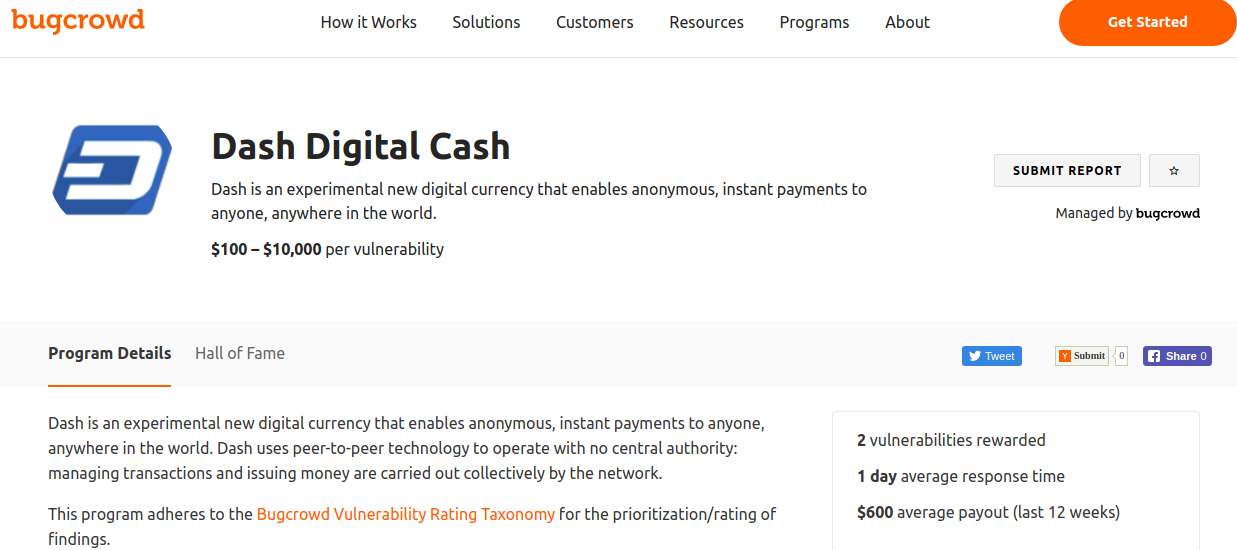Open the Bugcrowd Vulnerability Rating Taxonomy link
Screen dimensions: 1237x550
pyautogui.click(x=406, y=514)
